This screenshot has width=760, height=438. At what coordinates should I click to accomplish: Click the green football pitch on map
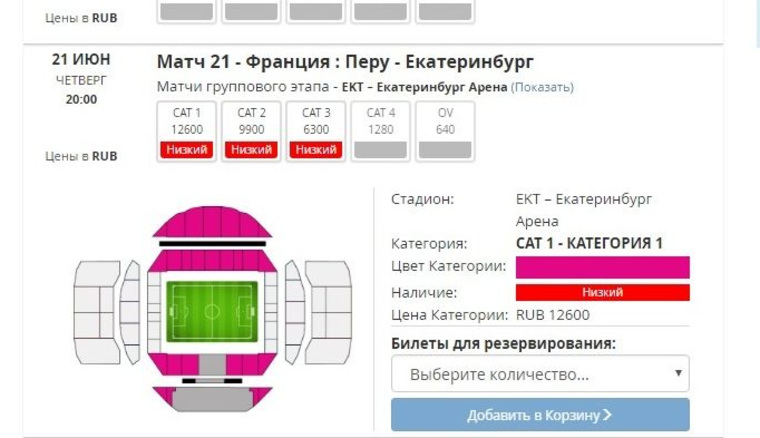(x=212, y=312)
